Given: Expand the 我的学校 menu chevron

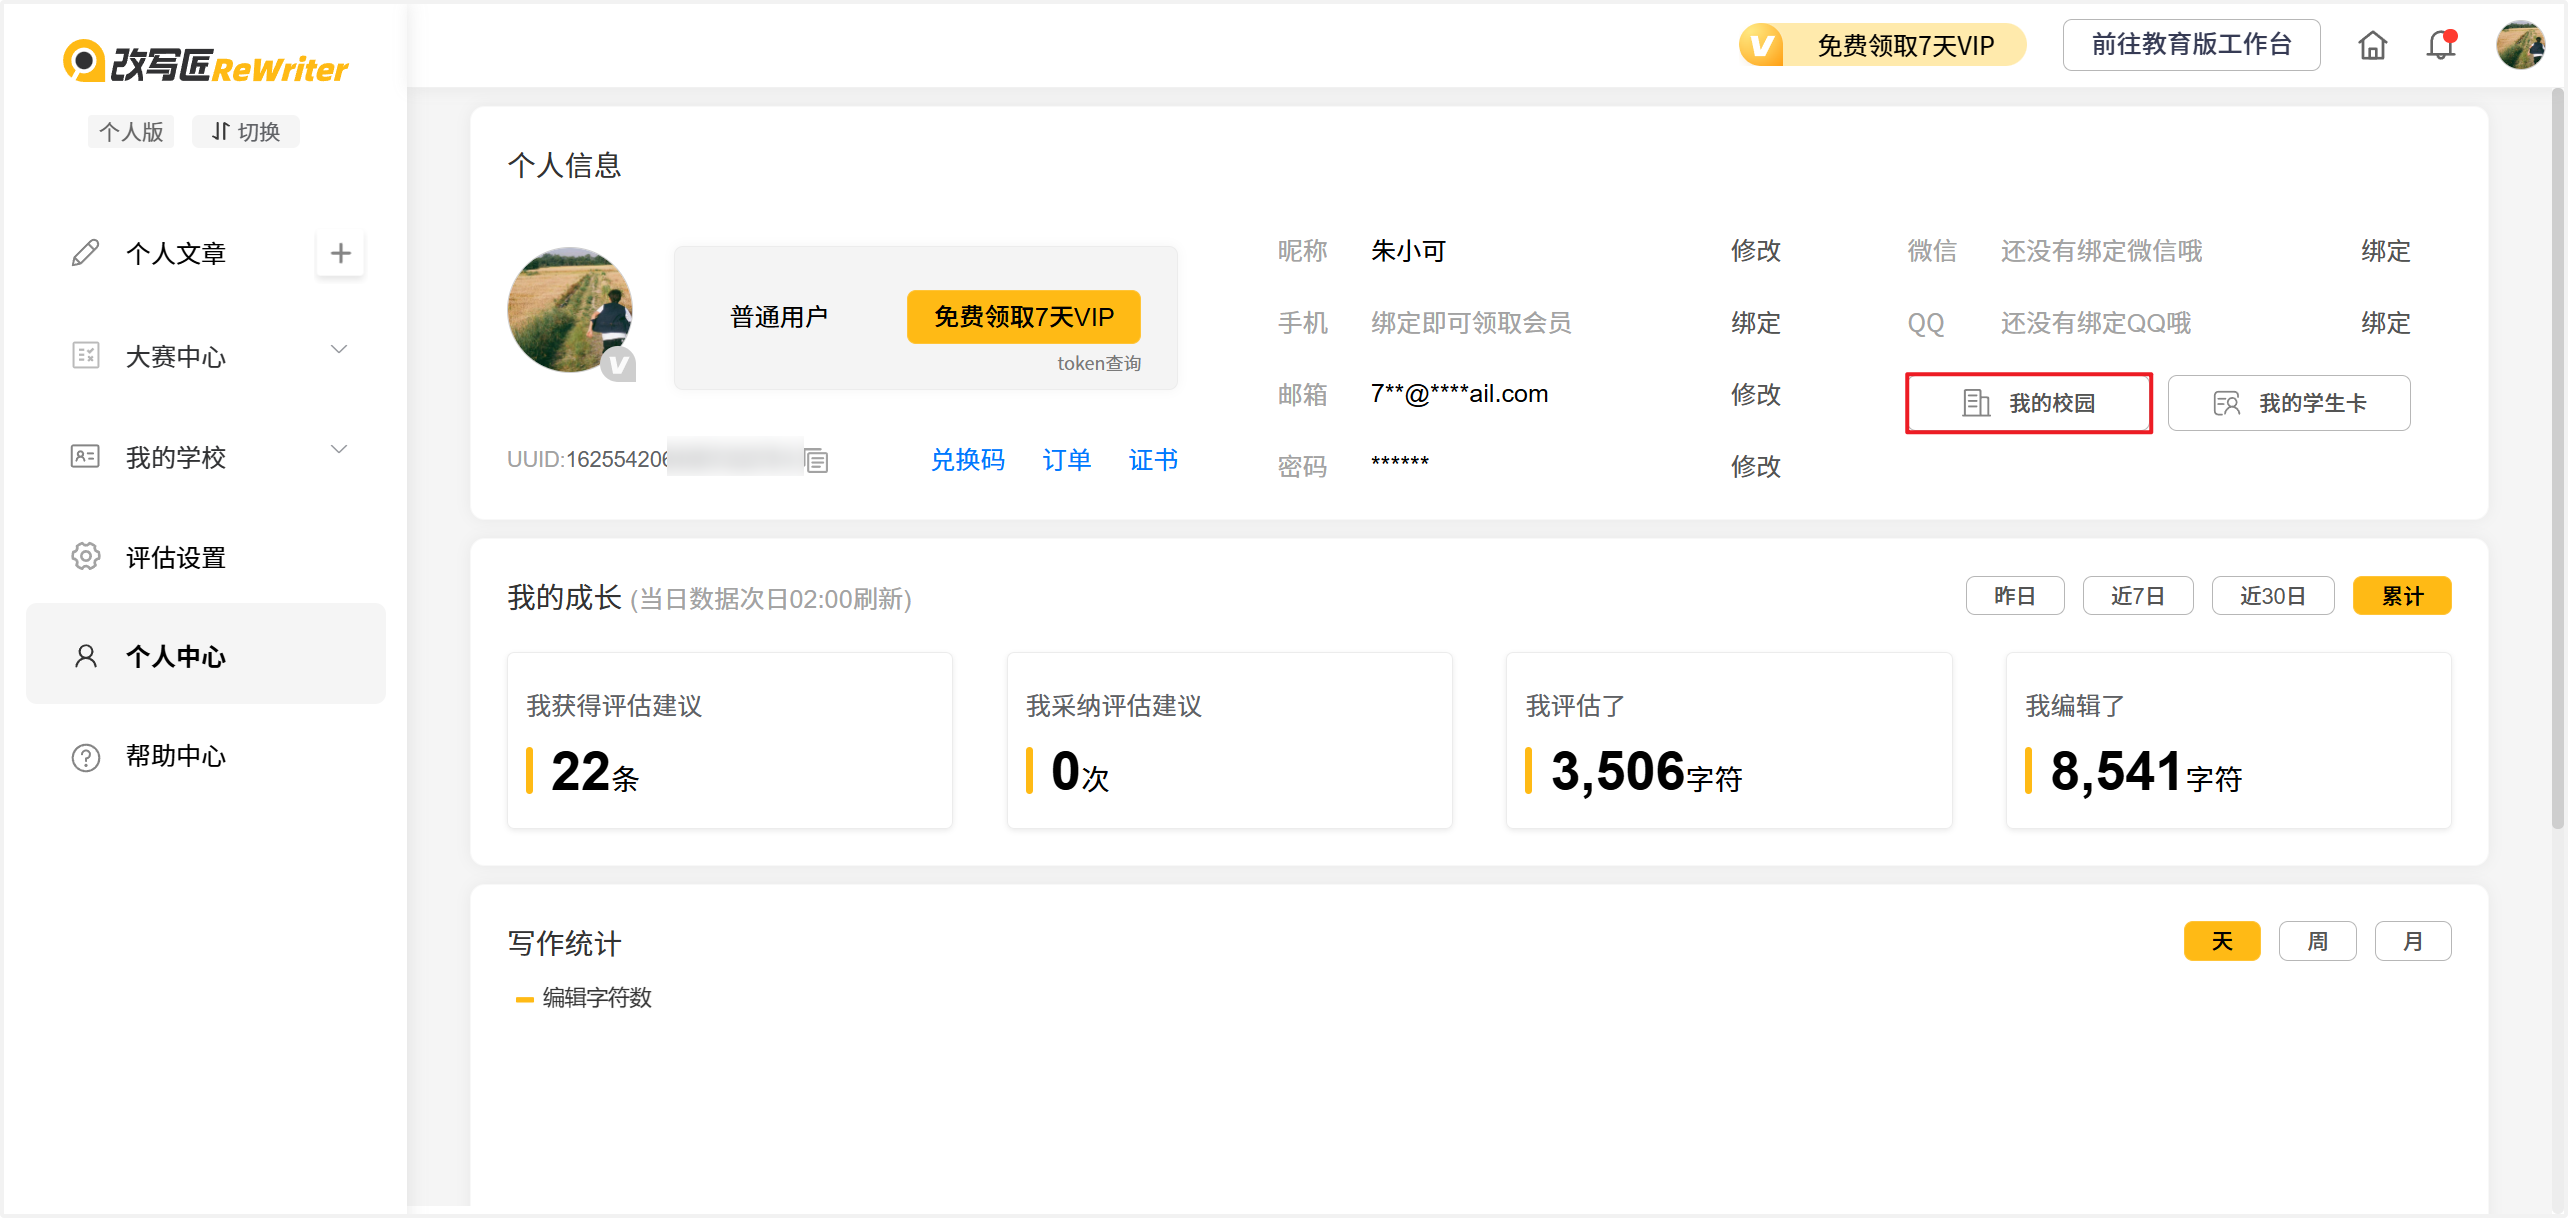Looking at the screenshot, I should tap(339, 450).
